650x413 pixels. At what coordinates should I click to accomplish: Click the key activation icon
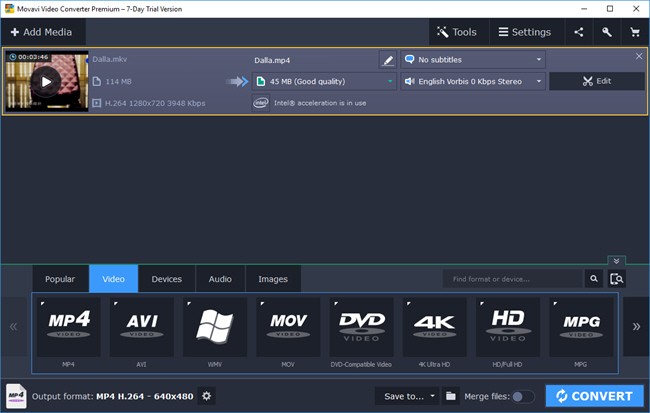point(606,32)
